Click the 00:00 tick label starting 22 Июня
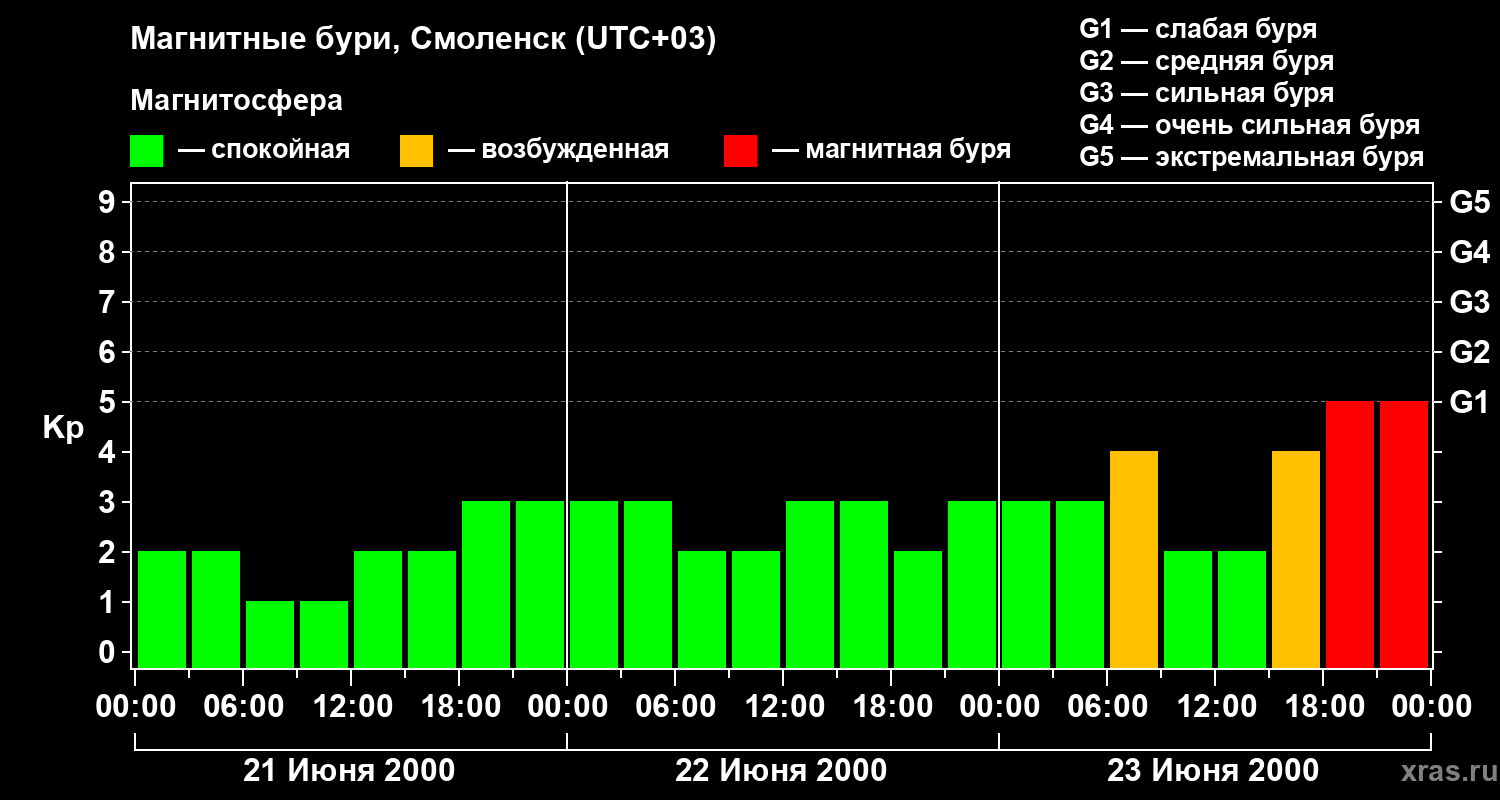Viewport: 1500px width, 800px height. 567,707
